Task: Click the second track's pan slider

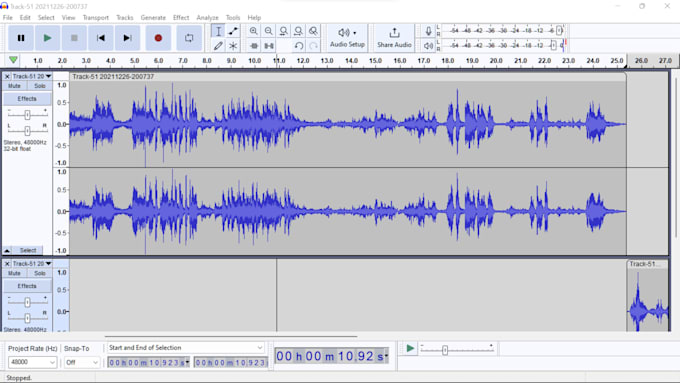Action: click(27, 318)
